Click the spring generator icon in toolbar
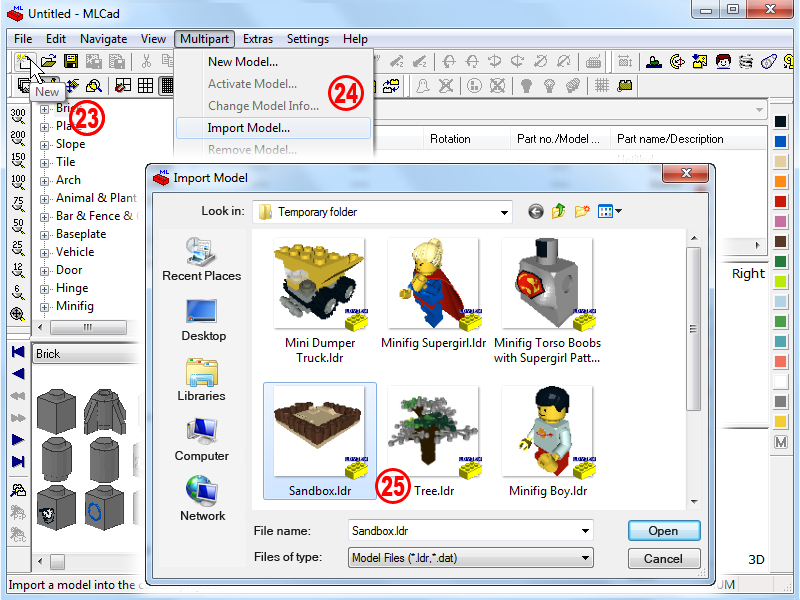The height and width of the screenshot is (600, 800). [746, 62]
